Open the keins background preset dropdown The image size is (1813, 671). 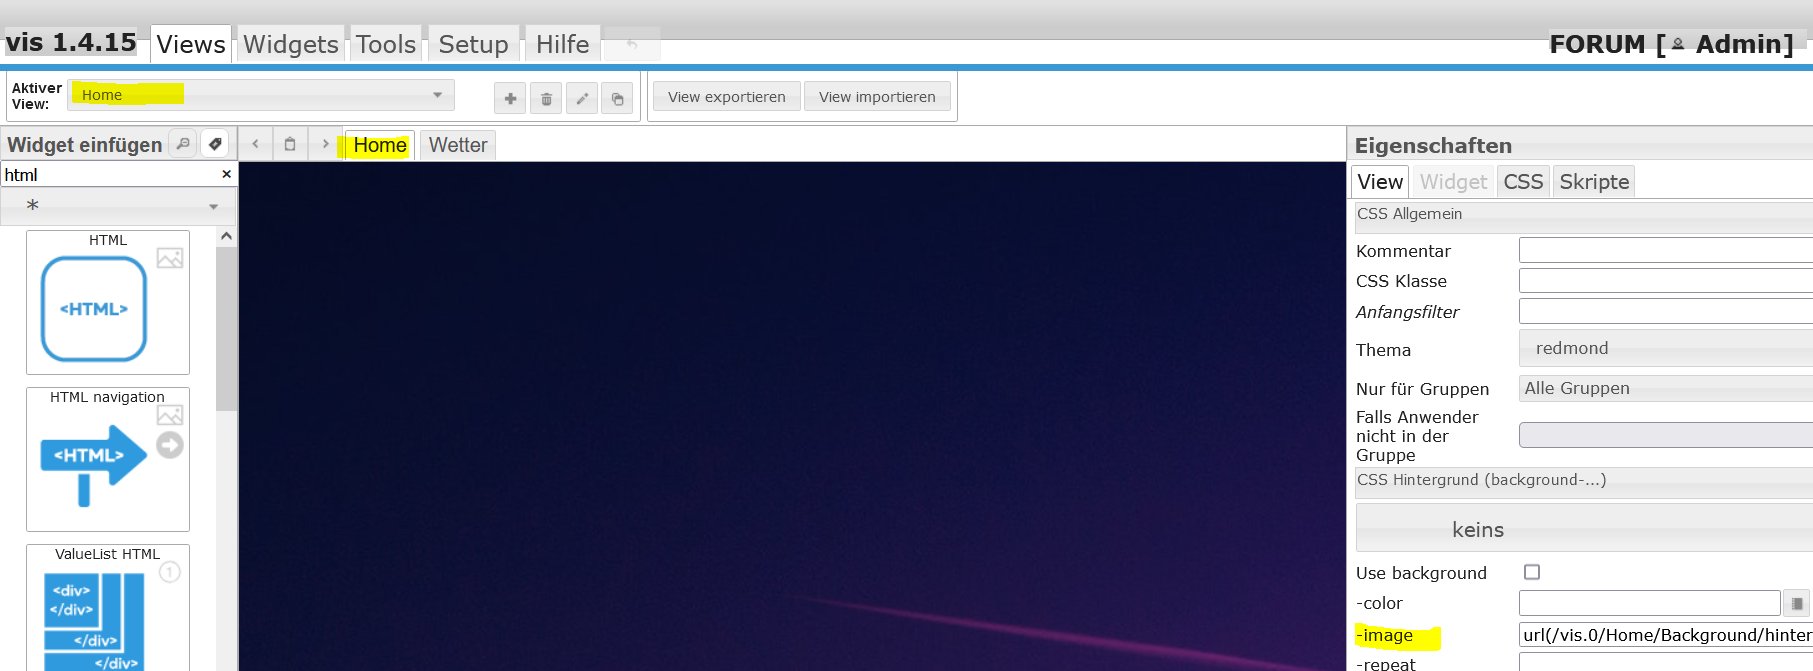(x=1584, y=528)
